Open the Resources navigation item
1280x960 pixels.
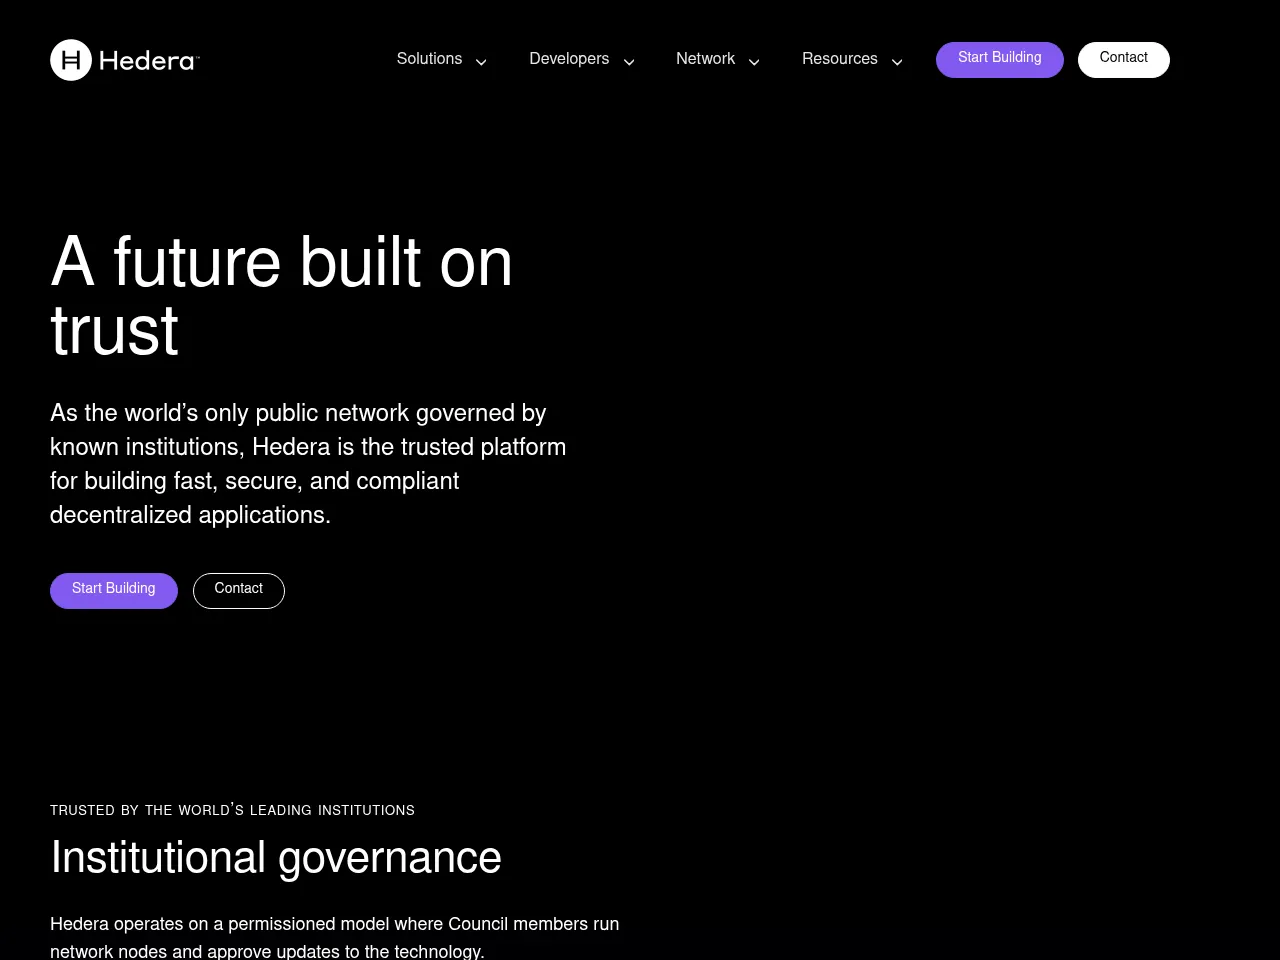point(839,59)
